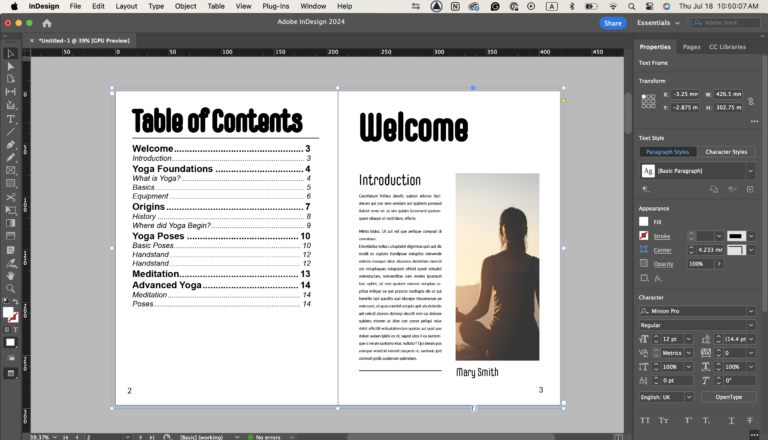Select the Selection tool arrow
Viewport: 768px width, 440px height.
10,53
